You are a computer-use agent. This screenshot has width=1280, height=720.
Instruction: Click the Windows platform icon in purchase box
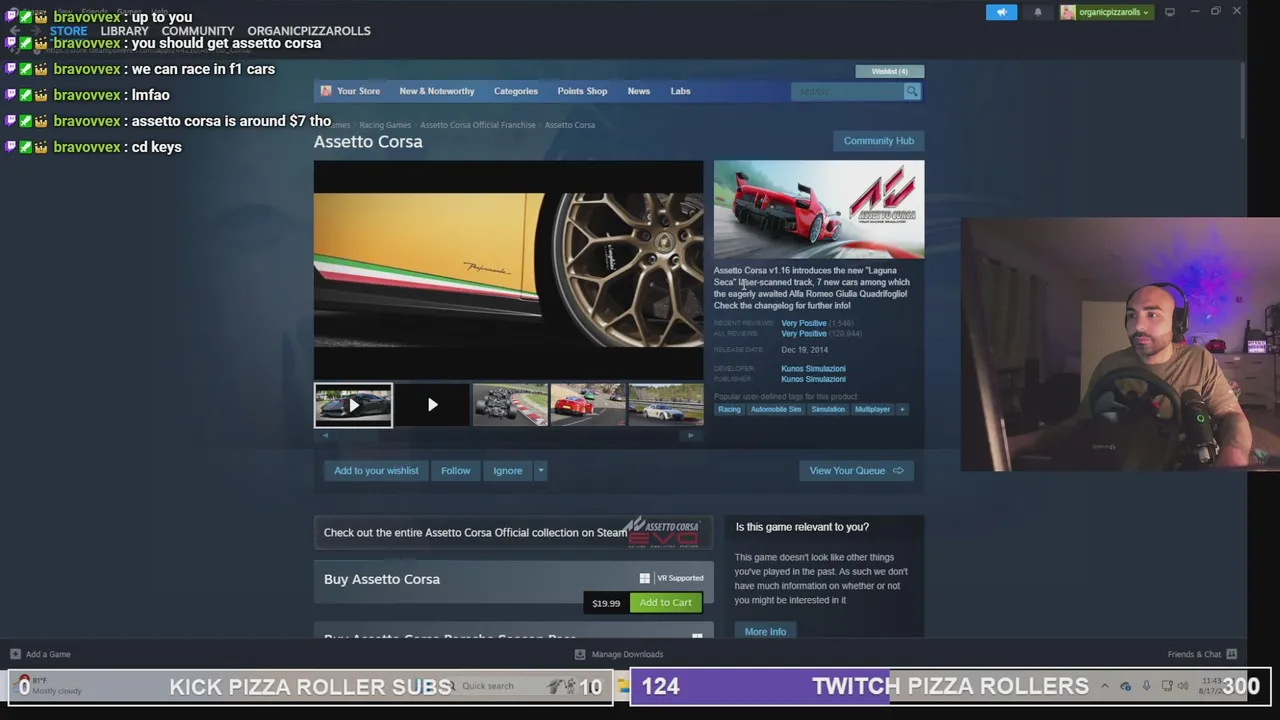(645, 578)
